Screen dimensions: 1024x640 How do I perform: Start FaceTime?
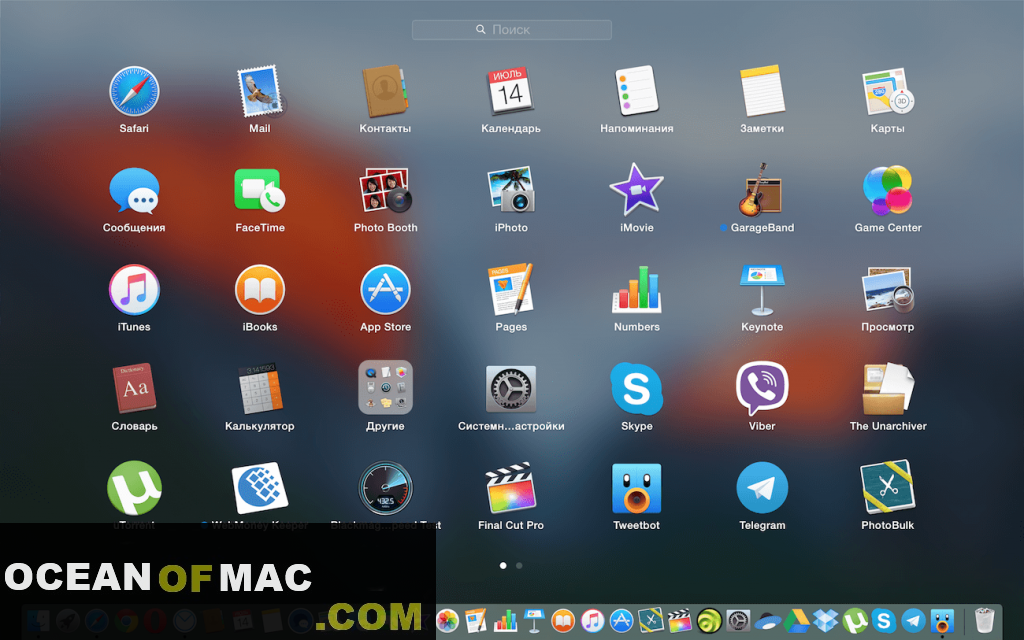pyautogui.click(x=260, y=191)
